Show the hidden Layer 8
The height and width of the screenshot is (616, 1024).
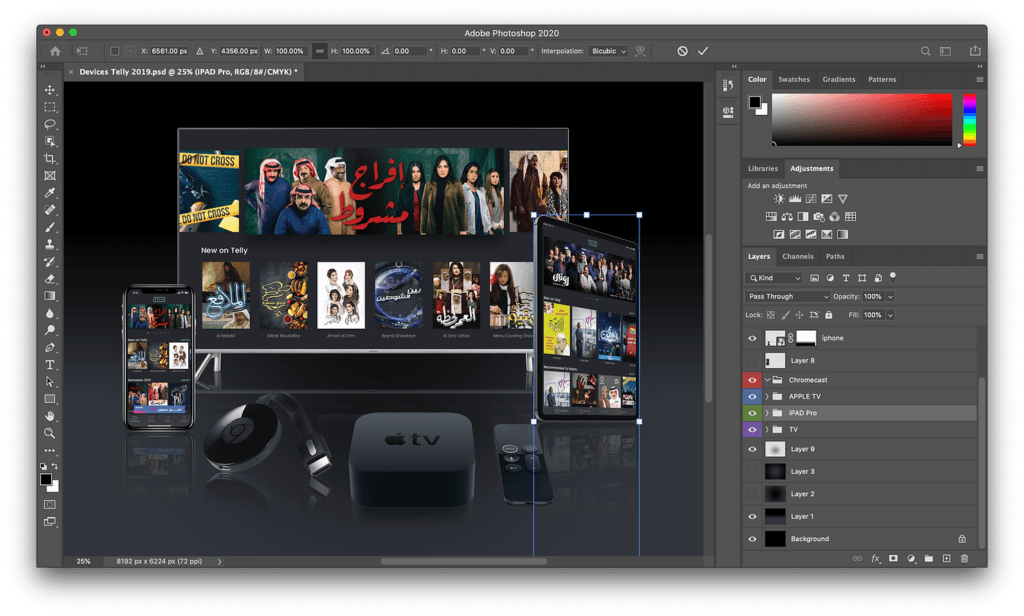752,360
